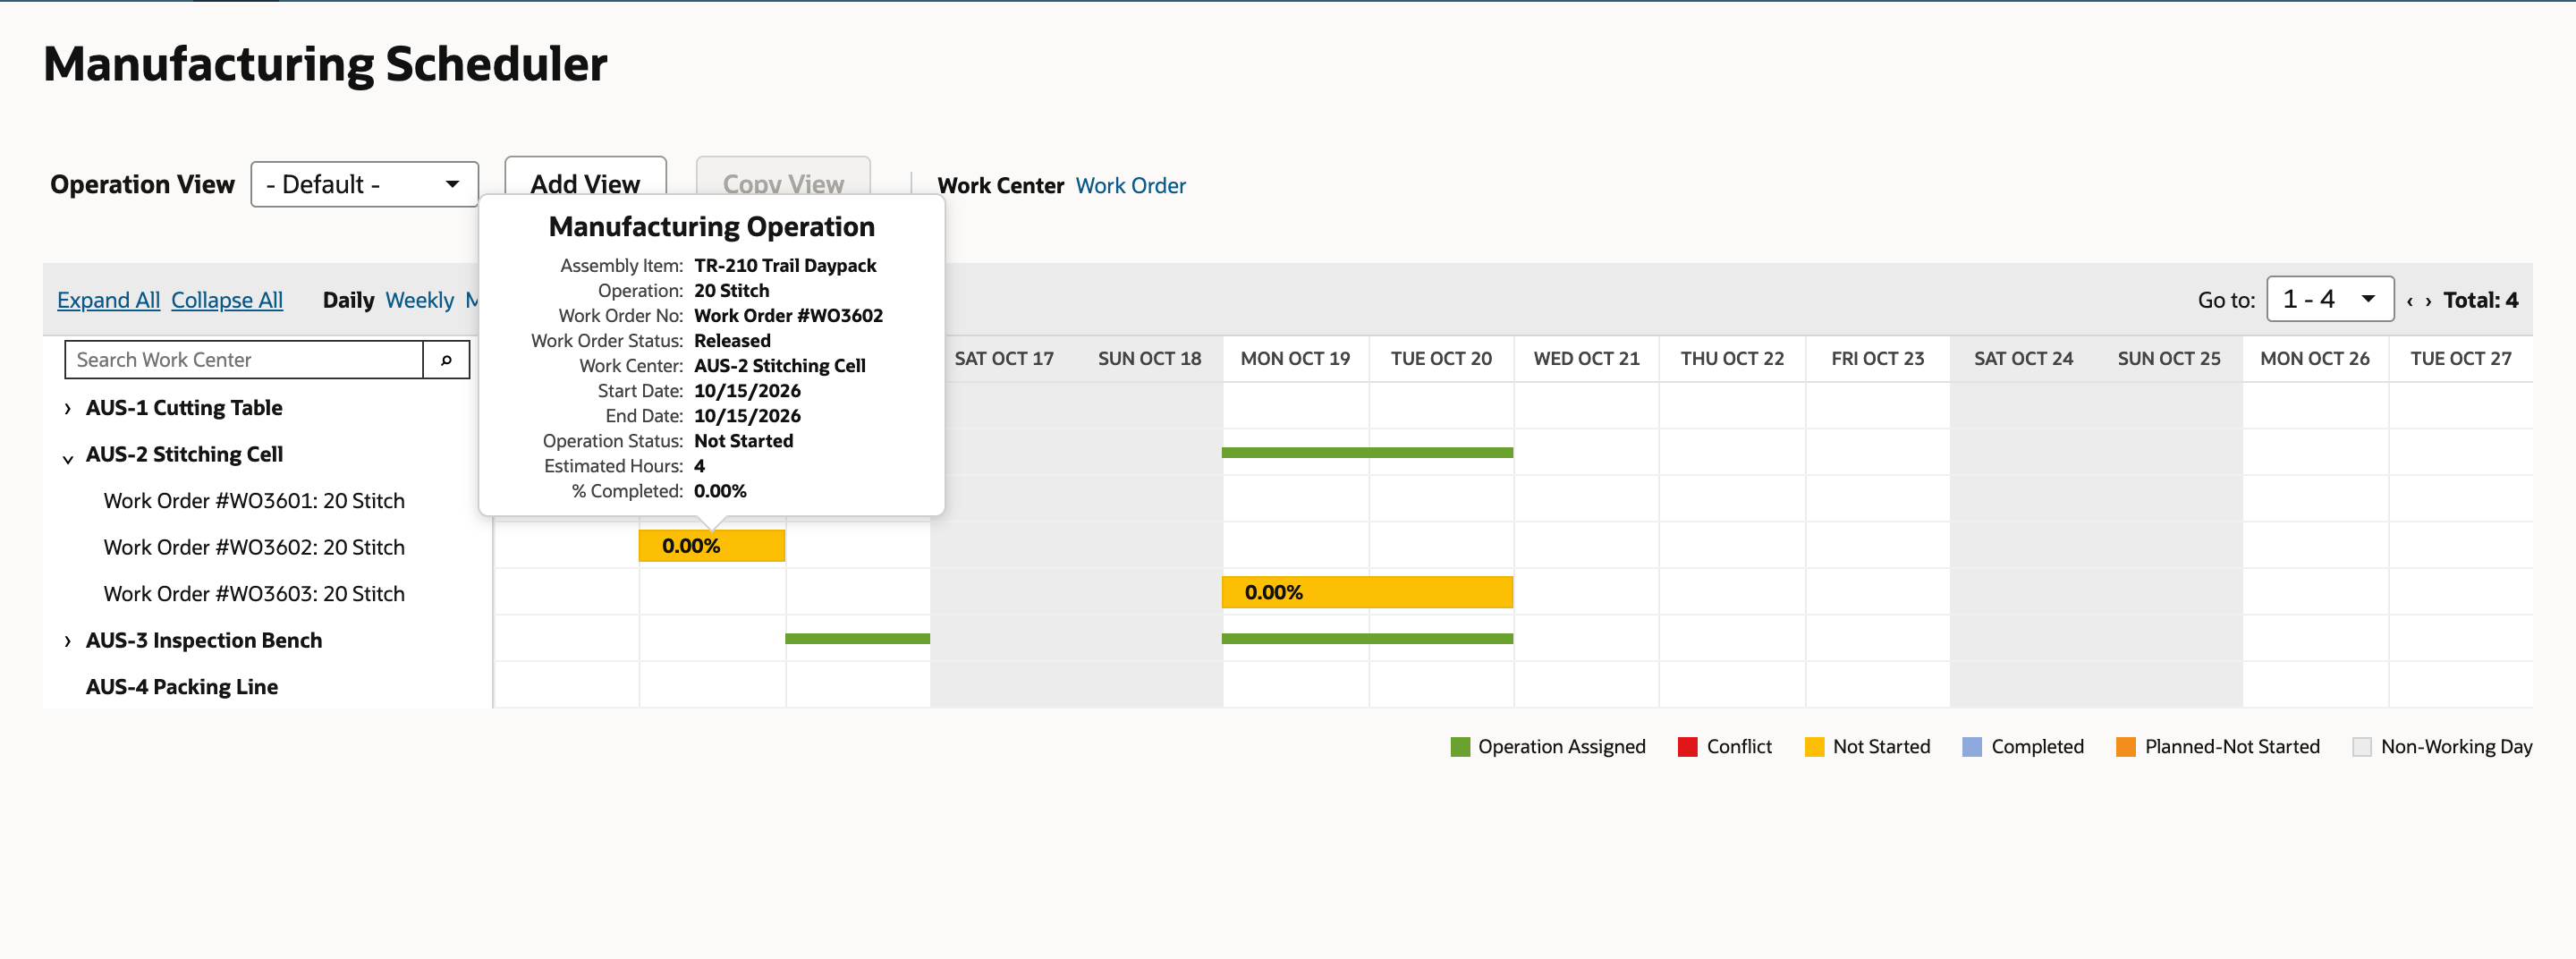Click the MON OCT 19 column header
The height and width of the screenshot is (959, 2576).
tap(1295, 359)
